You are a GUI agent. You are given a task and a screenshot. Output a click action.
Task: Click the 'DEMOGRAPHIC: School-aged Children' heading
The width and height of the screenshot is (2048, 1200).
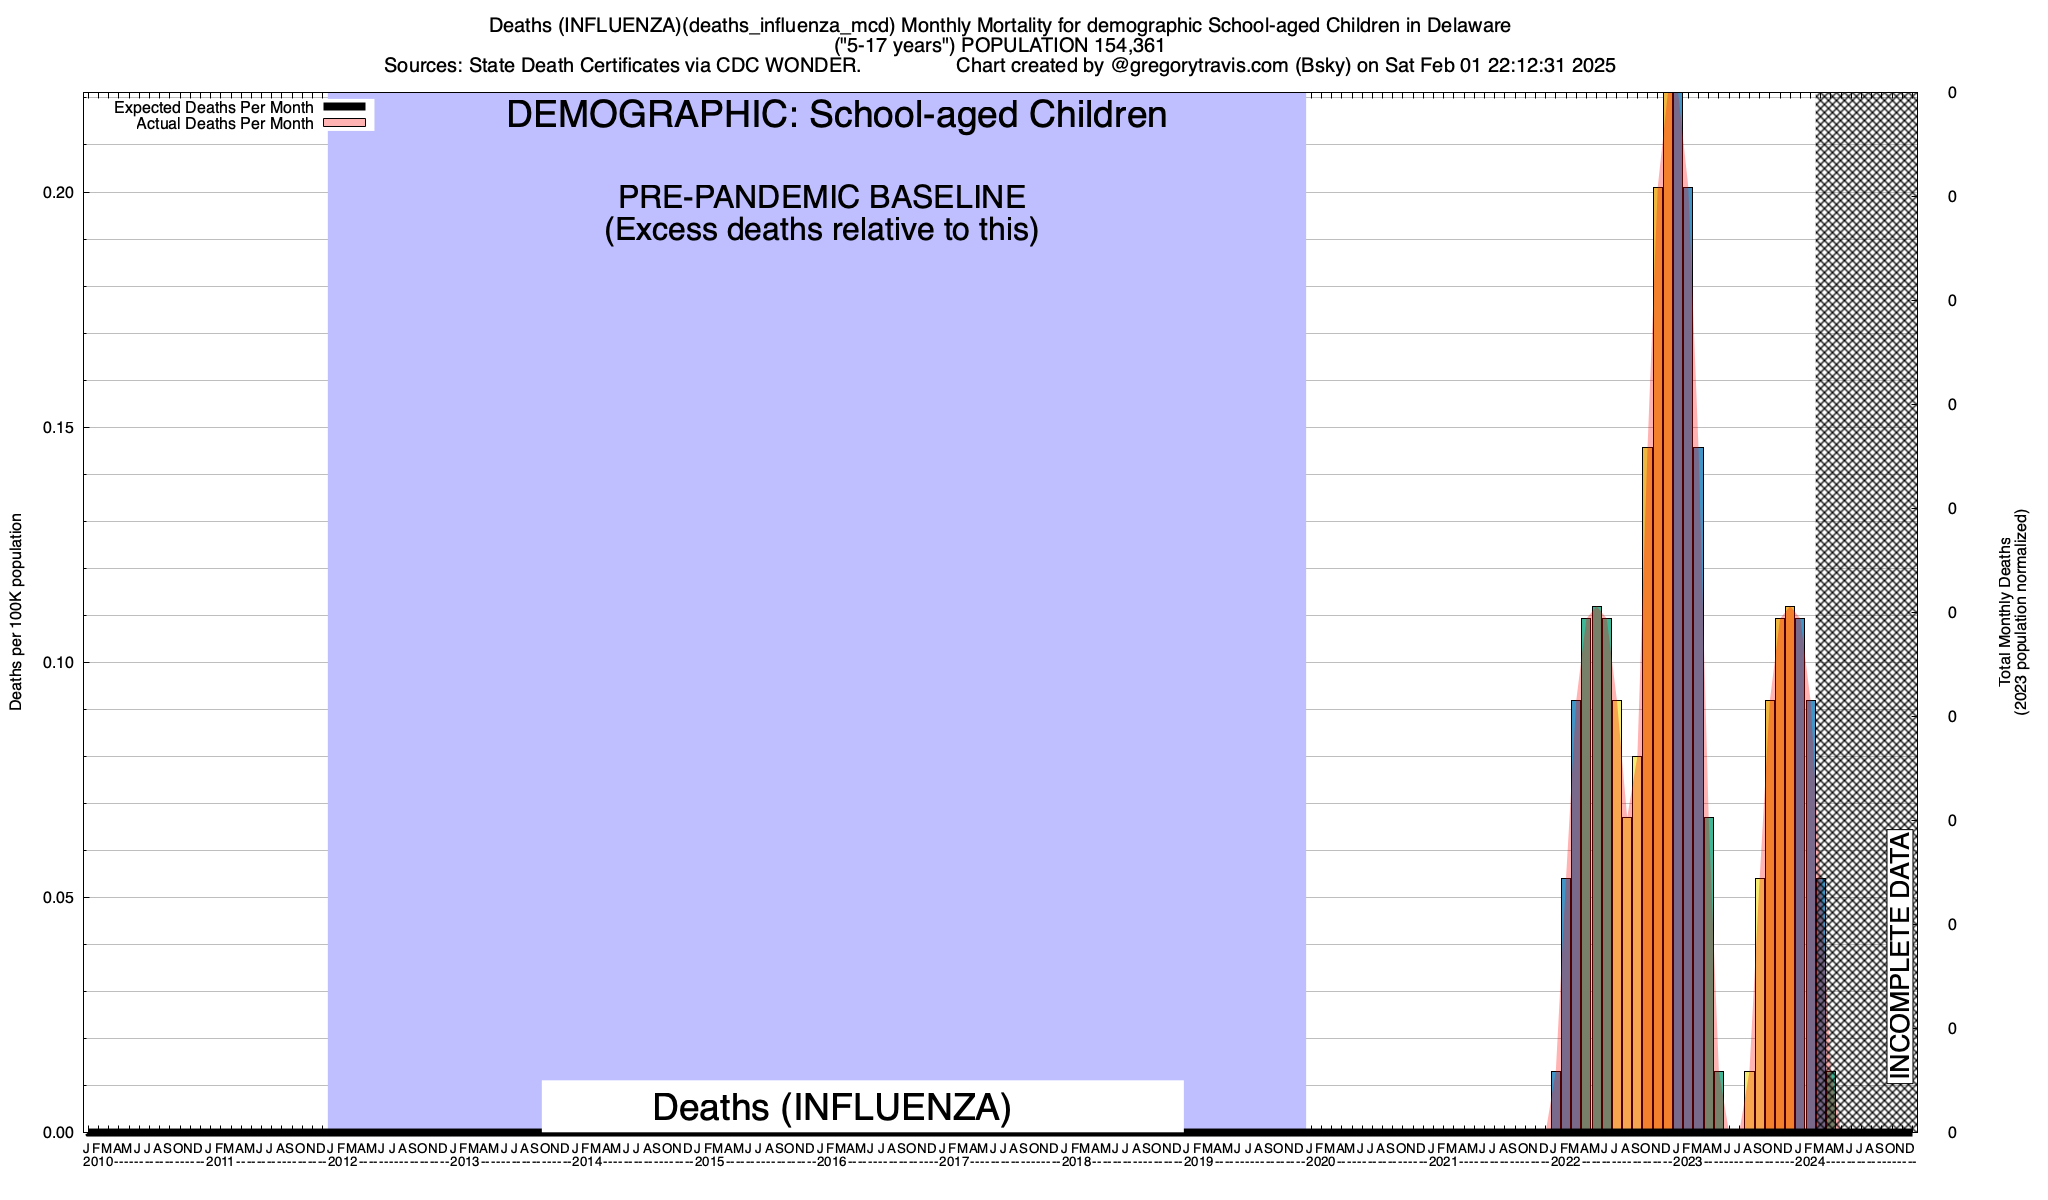(836, 115)
